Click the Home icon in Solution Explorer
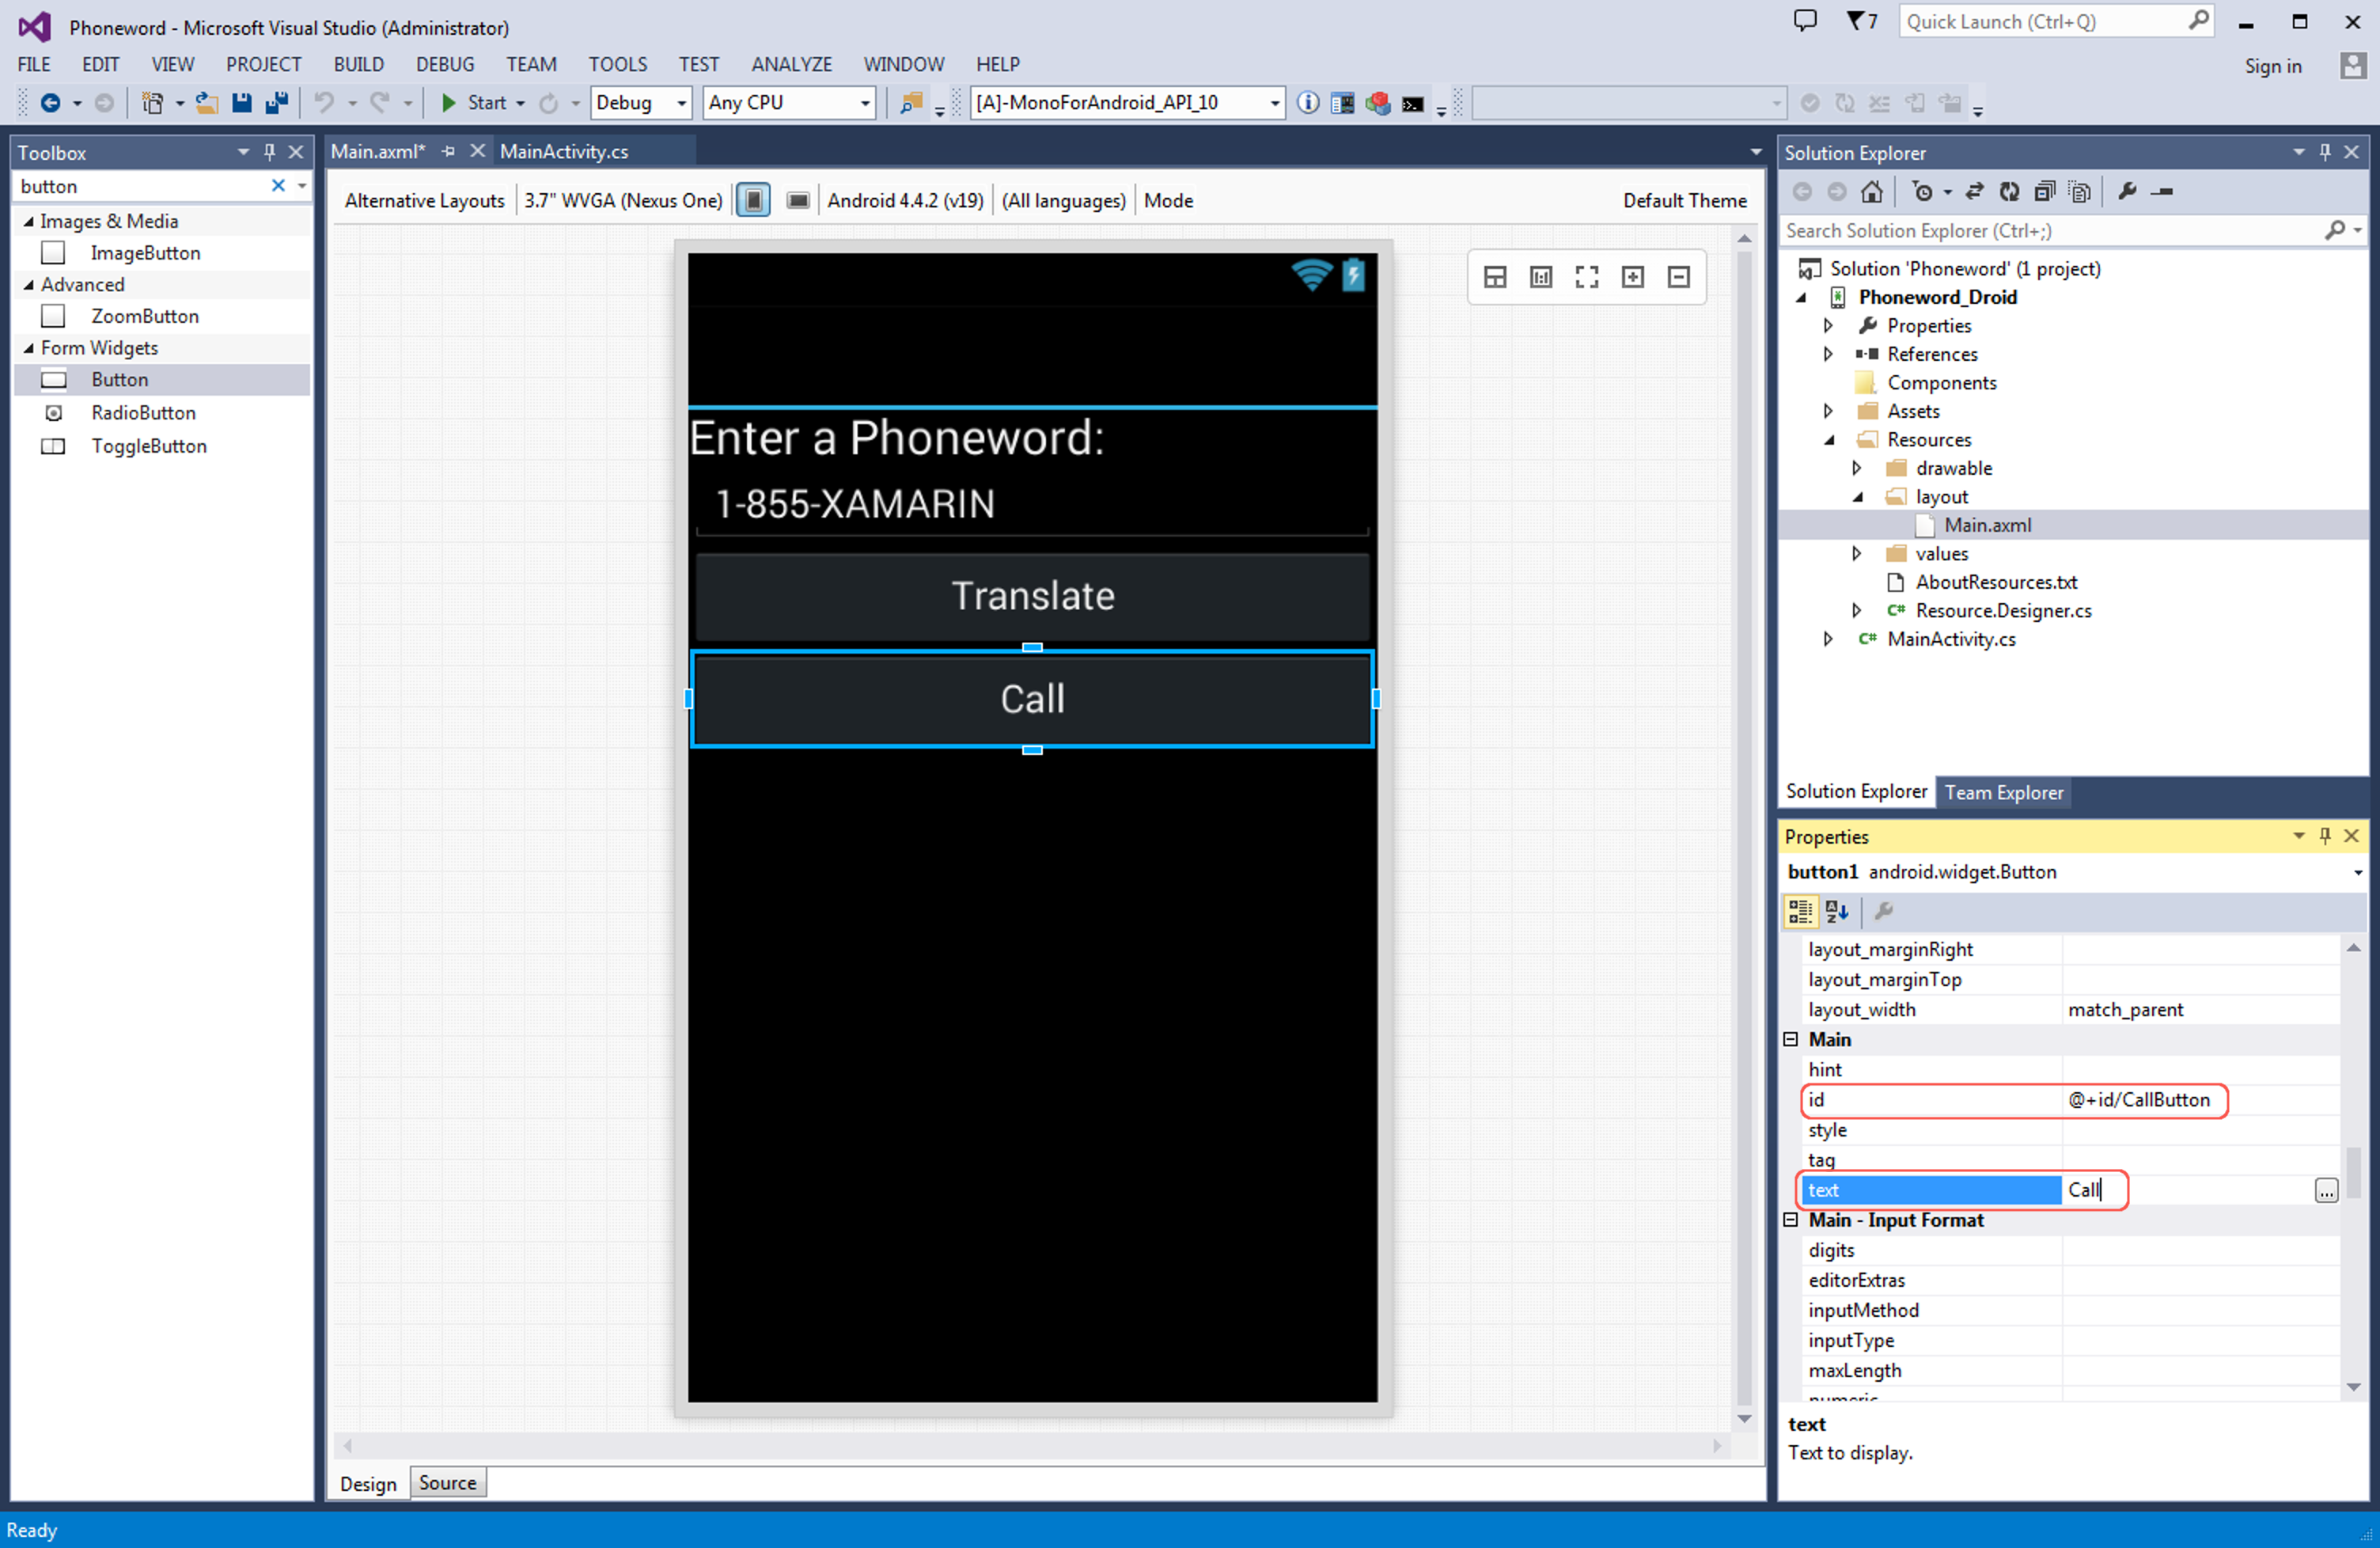Image resolution: width=2380 pixels, height=1548 pixels. (1871, 191)
